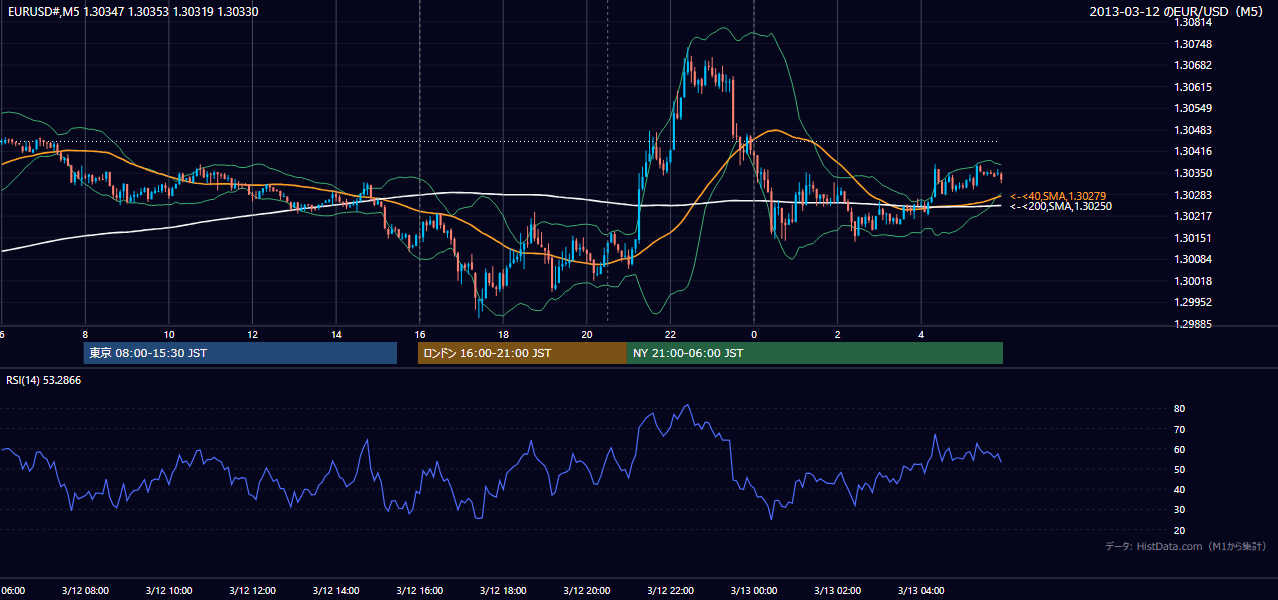Click hour label 0 under the price chart
The image size is (1278, 600).
(x=754, y=334)
